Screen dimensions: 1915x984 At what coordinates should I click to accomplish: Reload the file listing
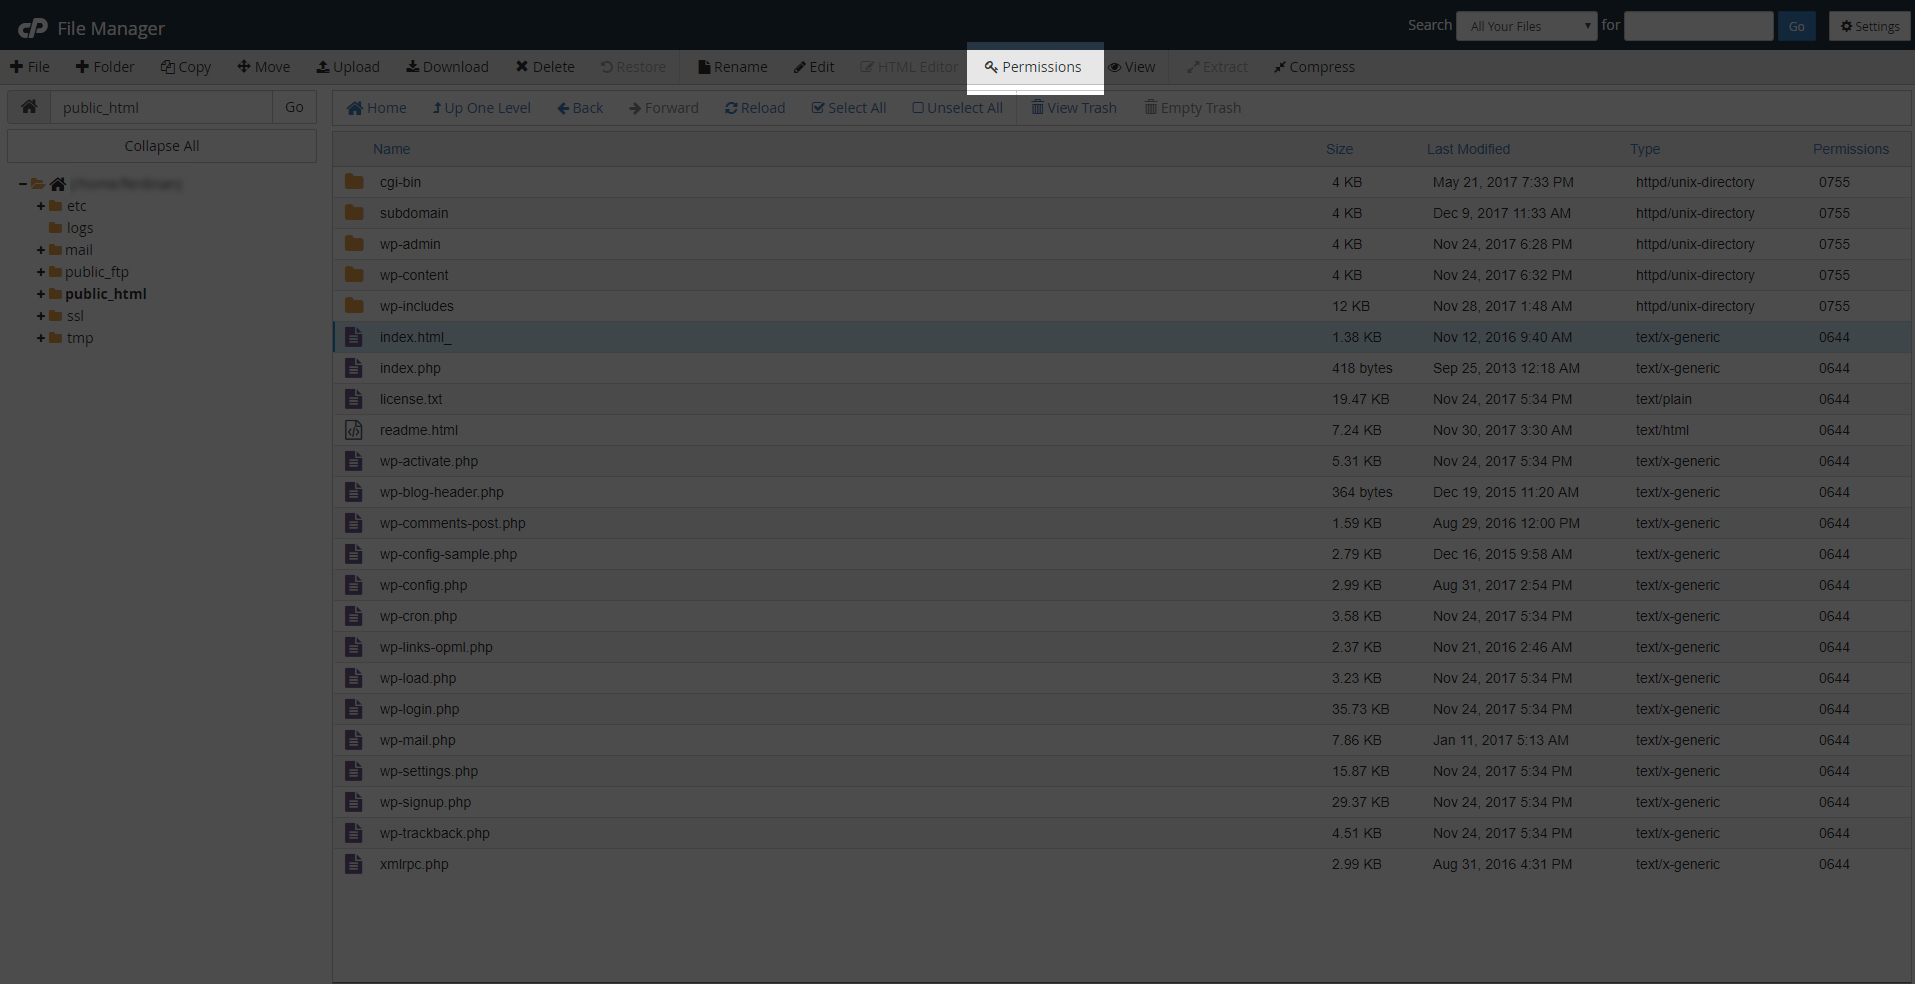click(755, 108)
